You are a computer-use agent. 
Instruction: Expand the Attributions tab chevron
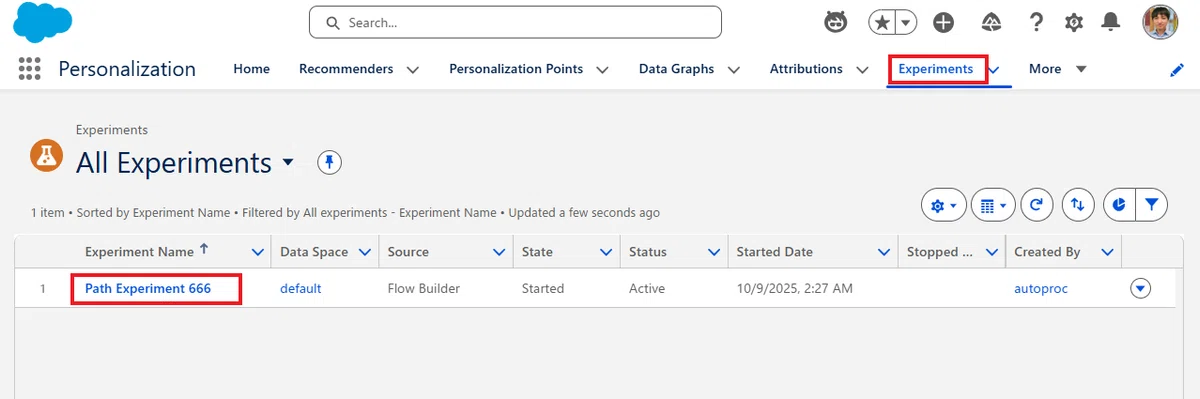click(x=862, y=70)
